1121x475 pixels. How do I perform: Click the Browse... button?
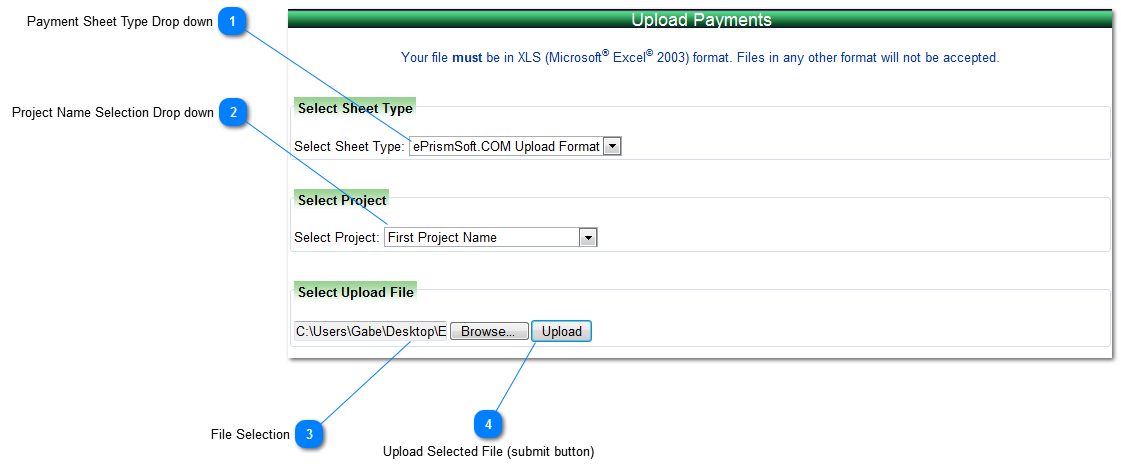pos(489,331)
